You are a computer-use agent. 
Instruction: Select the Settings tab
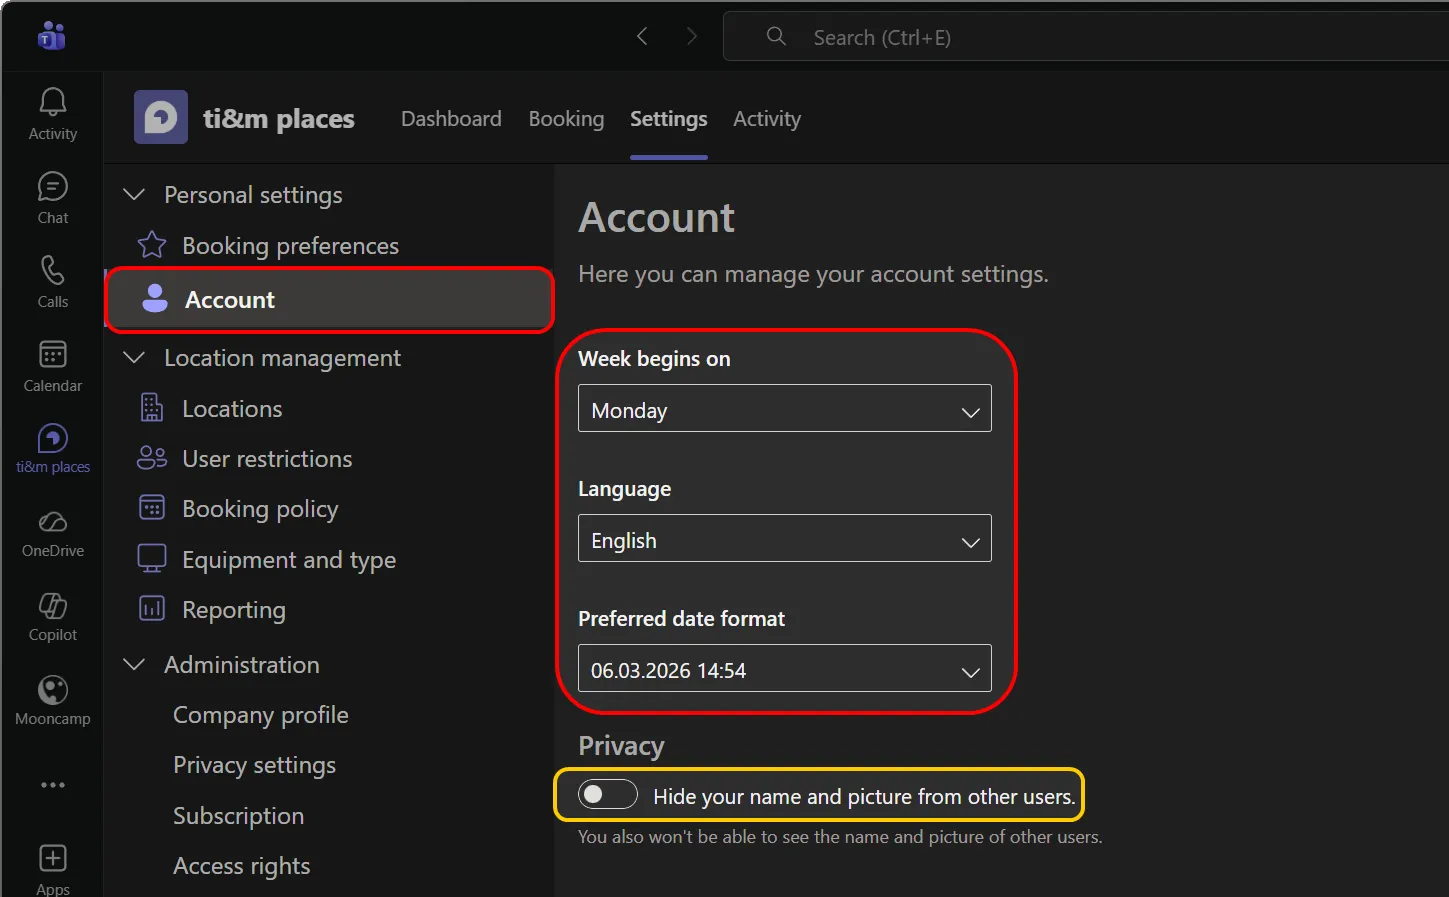click(669, 119)
